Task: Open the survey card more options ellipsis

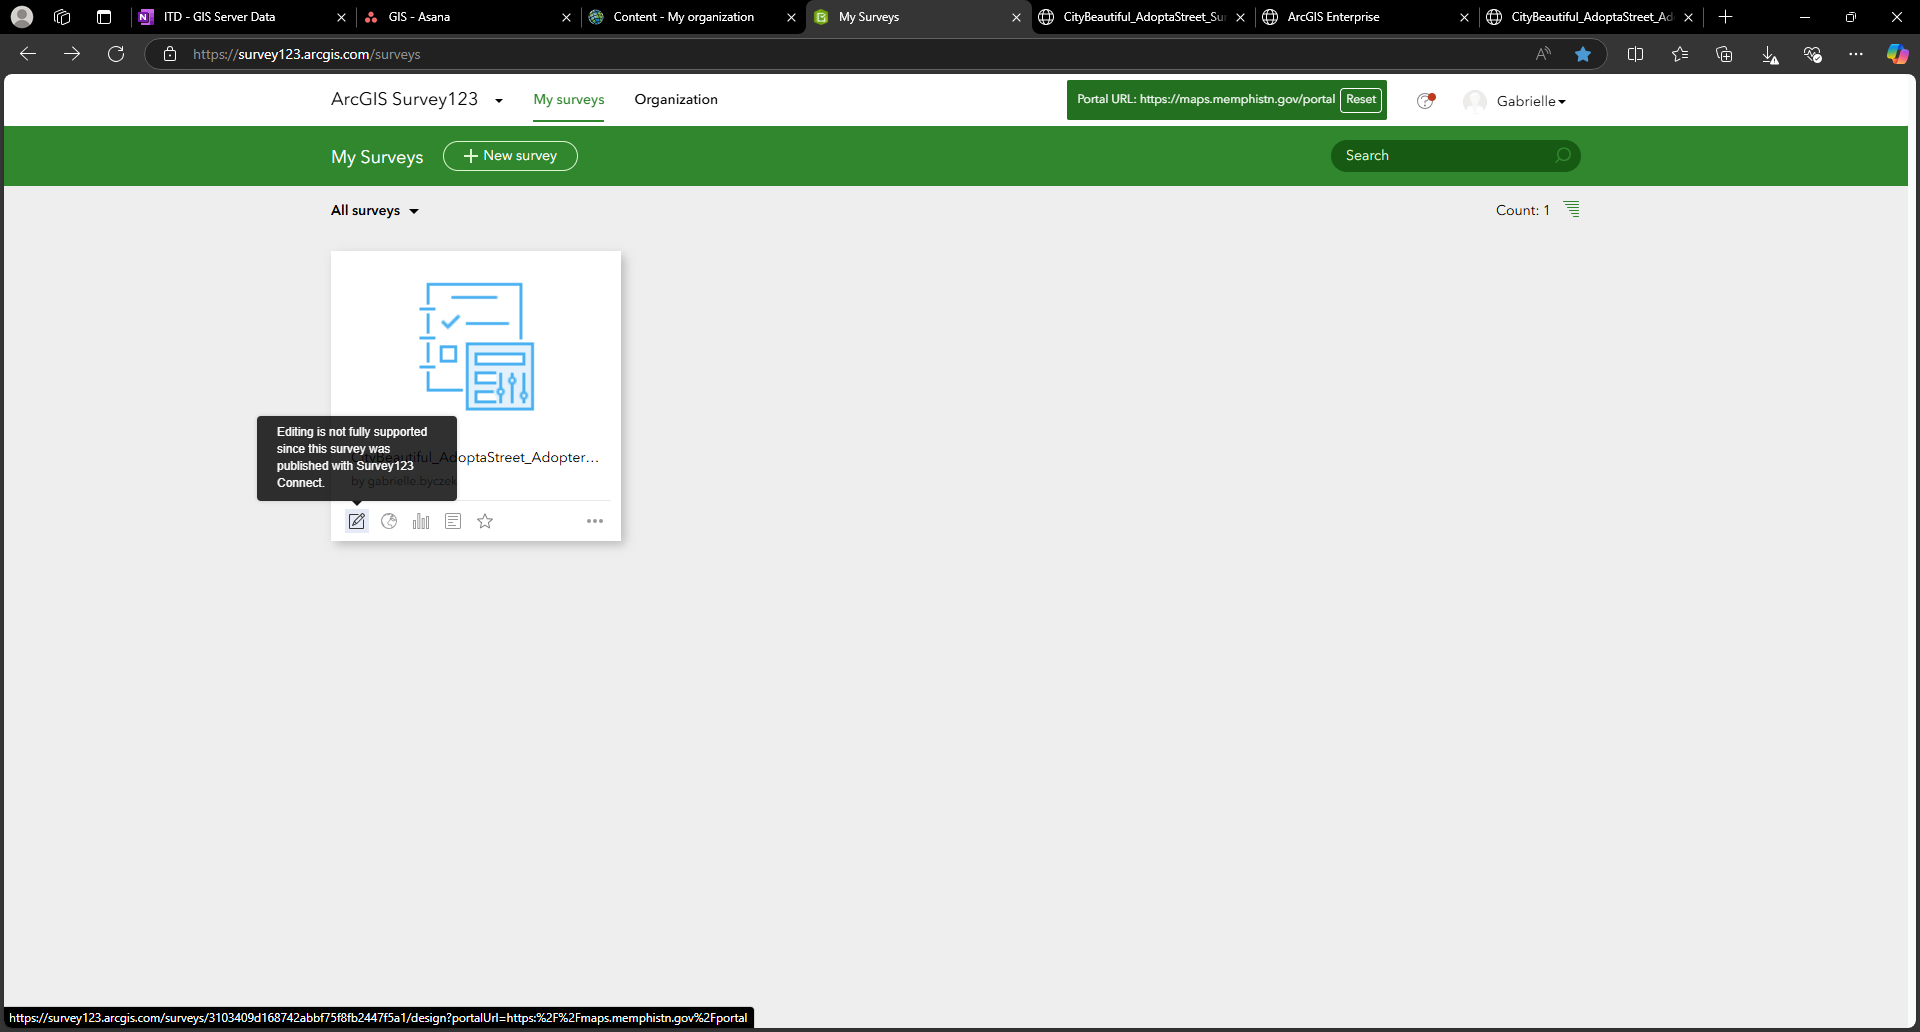Action: 595,521
